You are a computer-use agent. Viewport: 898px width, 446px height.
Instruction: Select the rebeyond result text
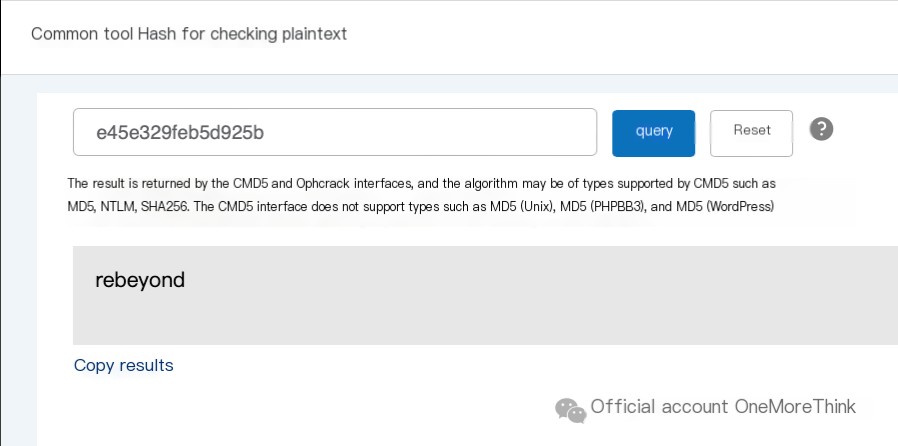[x=140, y=281]
